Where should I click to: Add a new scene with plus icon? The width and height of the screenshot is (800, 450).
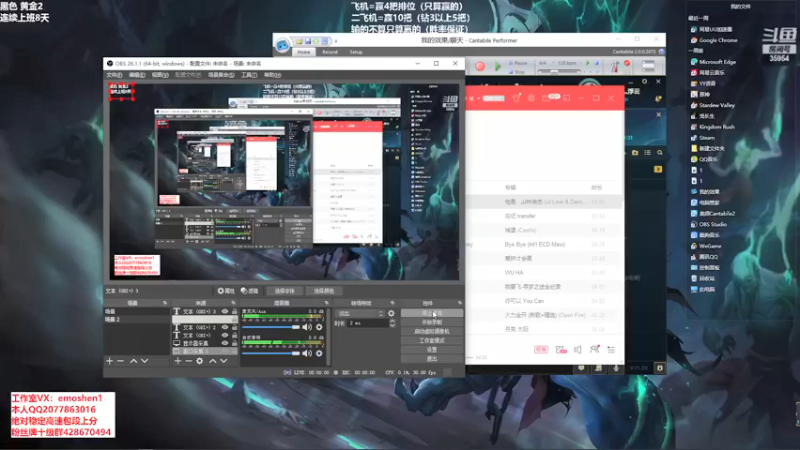pos(109,361)
